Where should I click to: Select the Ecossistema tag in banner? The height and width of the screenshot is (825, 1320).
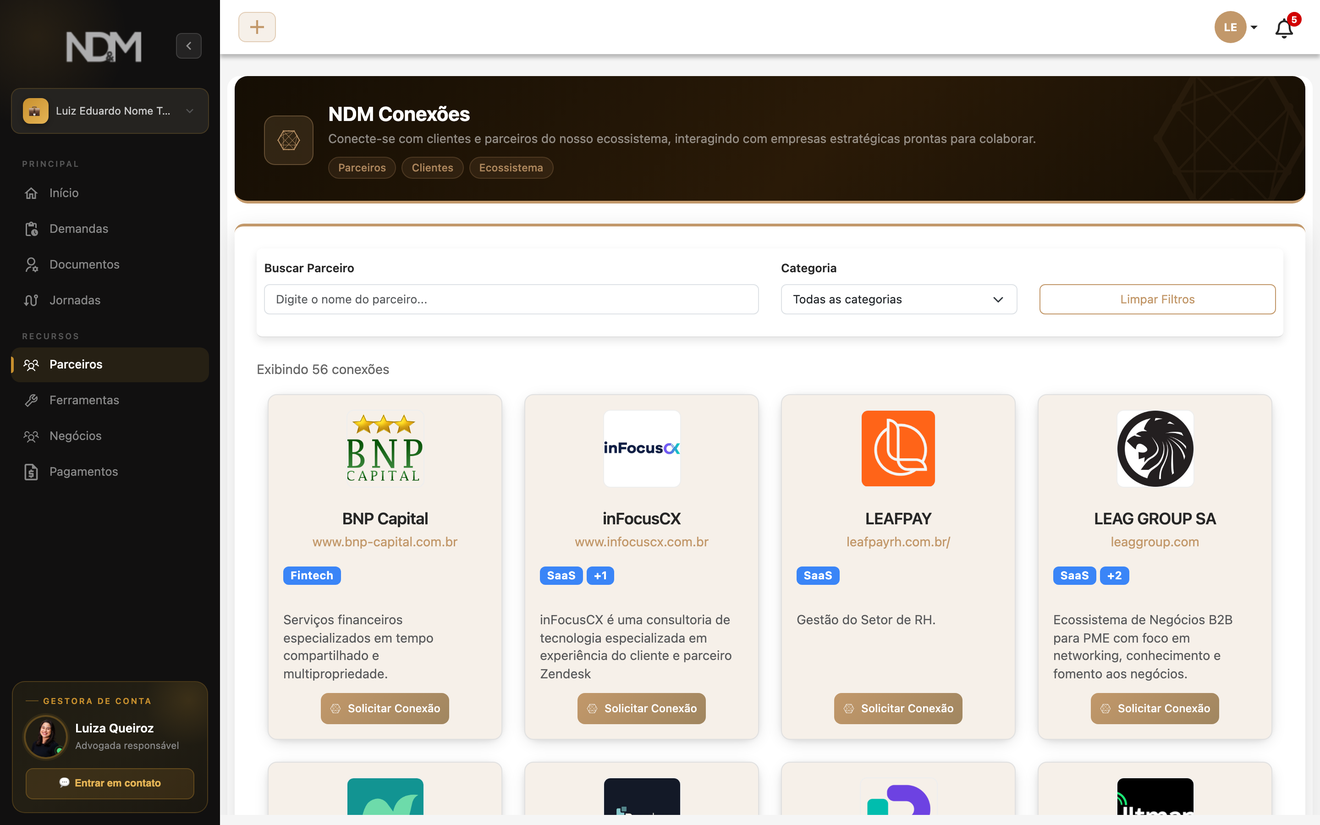pyautogui.click(x=511, y=168)
